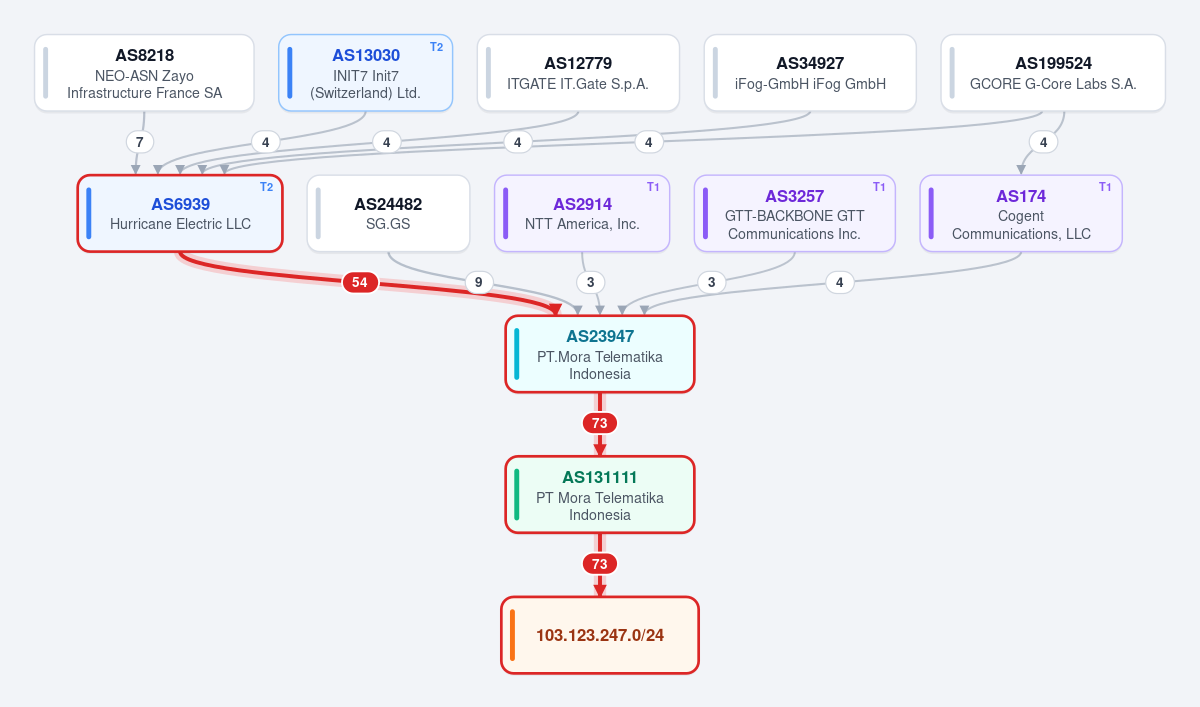
Task: Select the AS6939 Hurricane Electric node
Action: click(x=181, y=213)
